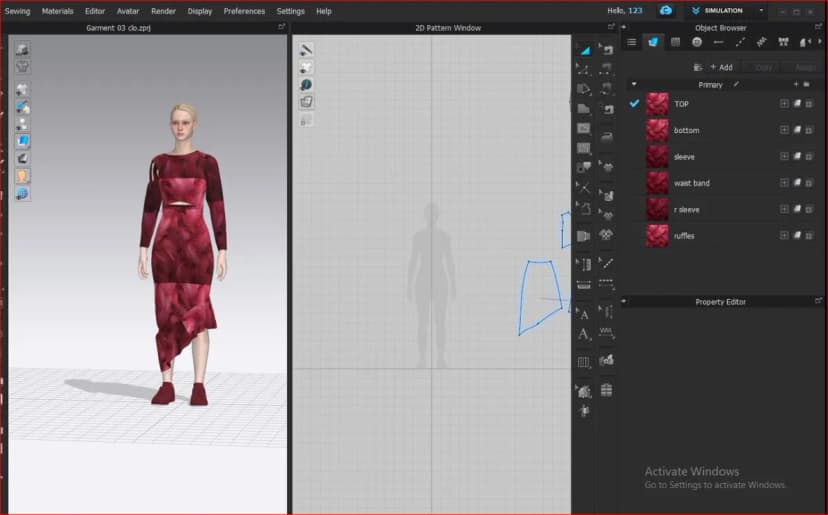
Task: Collapse the Primary fabric group
Action: pos(634,85)
